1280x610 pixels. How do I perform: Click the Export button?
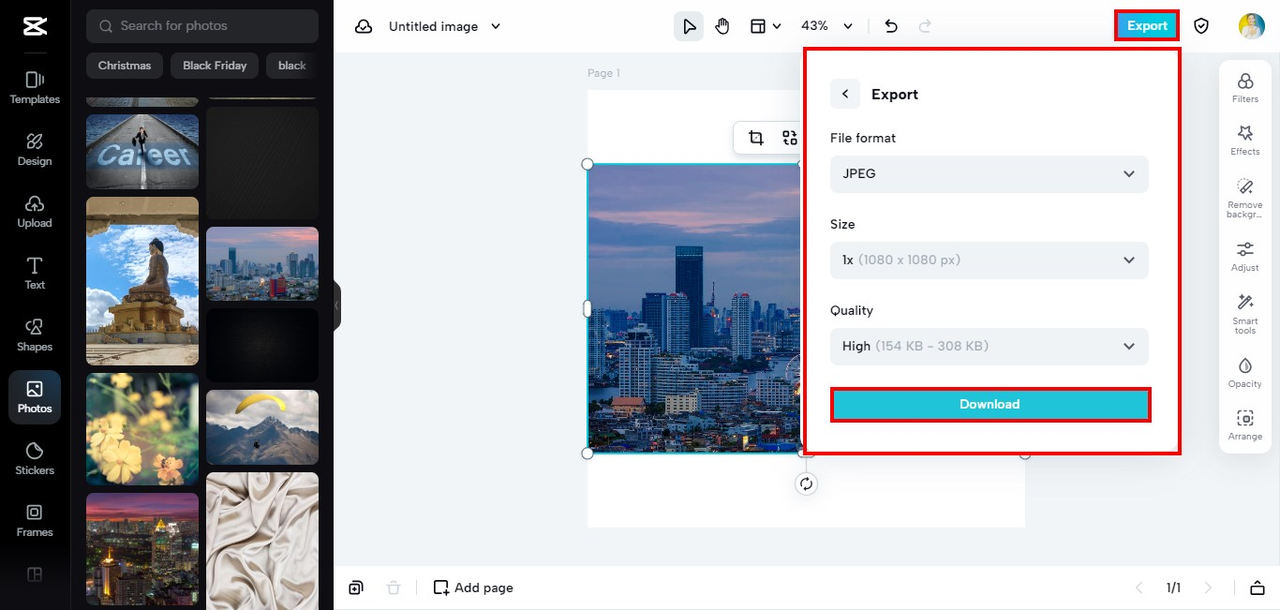[1147, 26]
